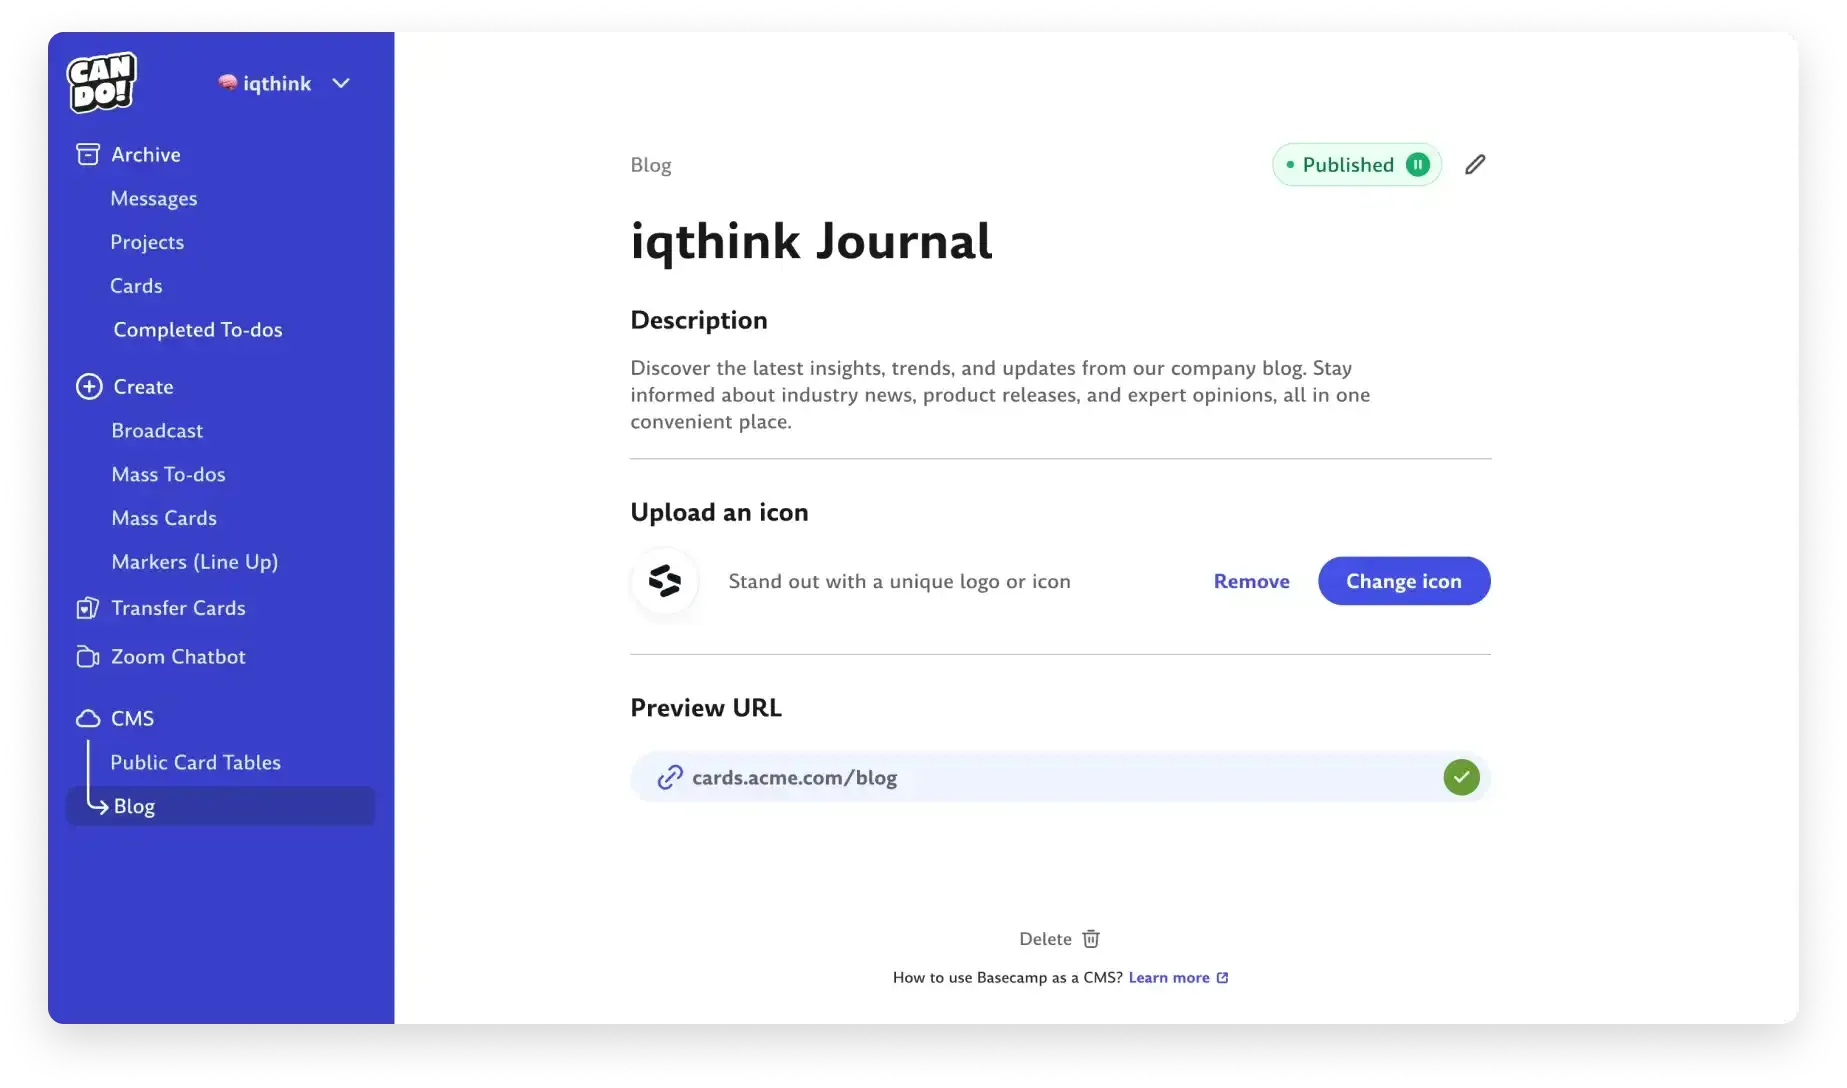Expand the iqthink workspace dropdown
This screenshot has height=1088, width=1847.
[341, 84]
